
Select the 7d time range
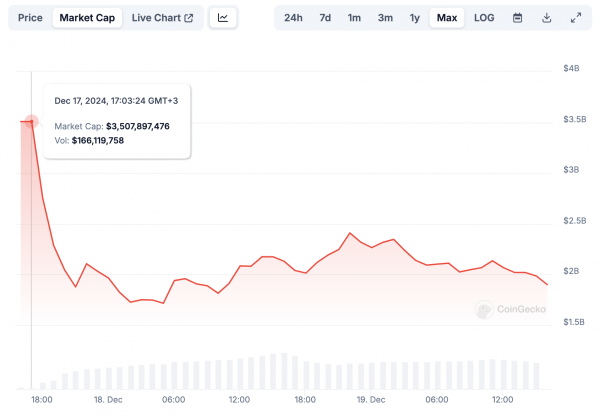[325, 18]
